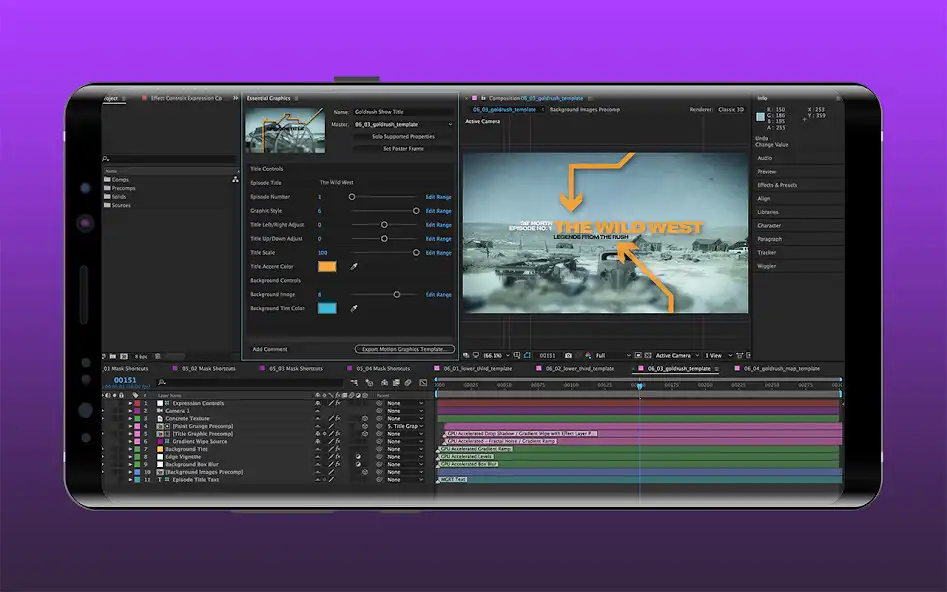Screen dimensions: 947x592
Task: Select the Title Accent Color eyedropper
Action: click(353, 267)
